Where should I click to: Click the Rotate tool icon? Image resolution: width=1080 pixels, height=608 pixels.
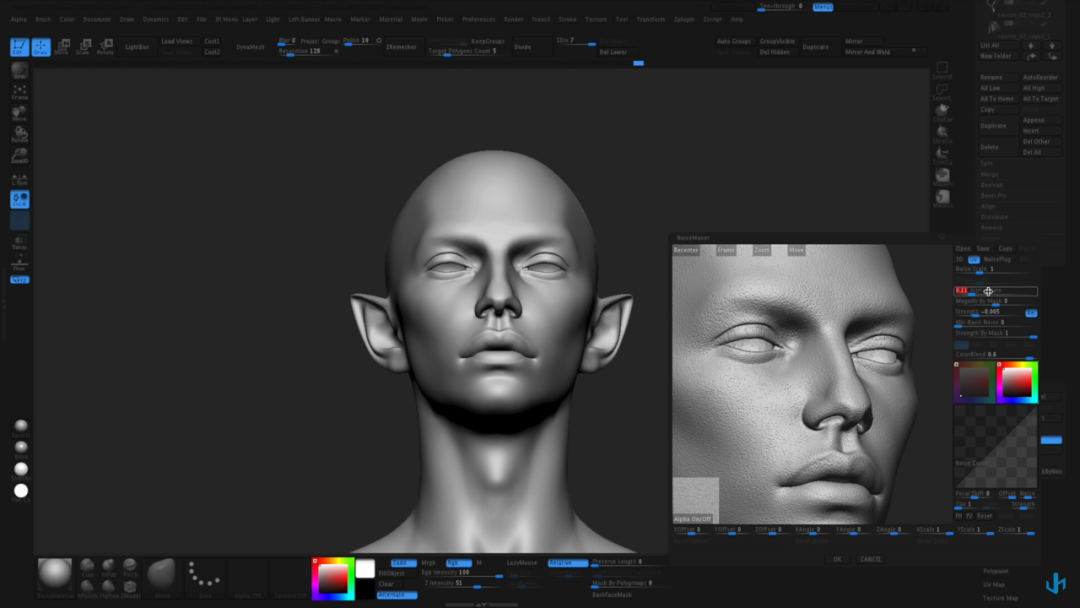[x=105, y=46]
